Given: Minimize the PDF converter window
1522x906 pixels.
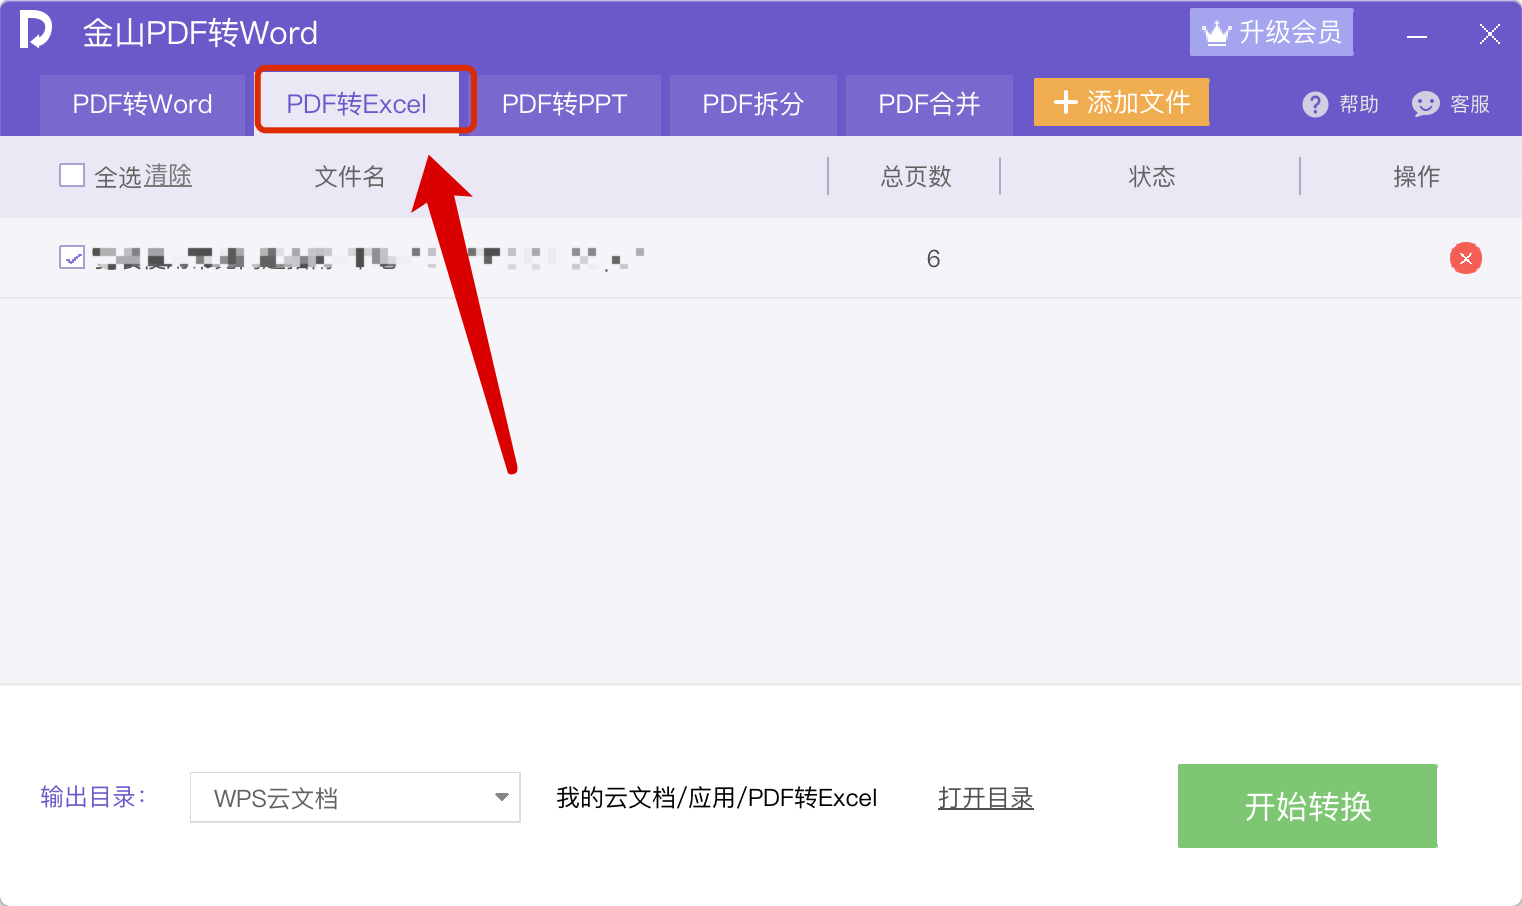Looking at the screenshot, I should pyautogui.click(x=1416, y=36).
